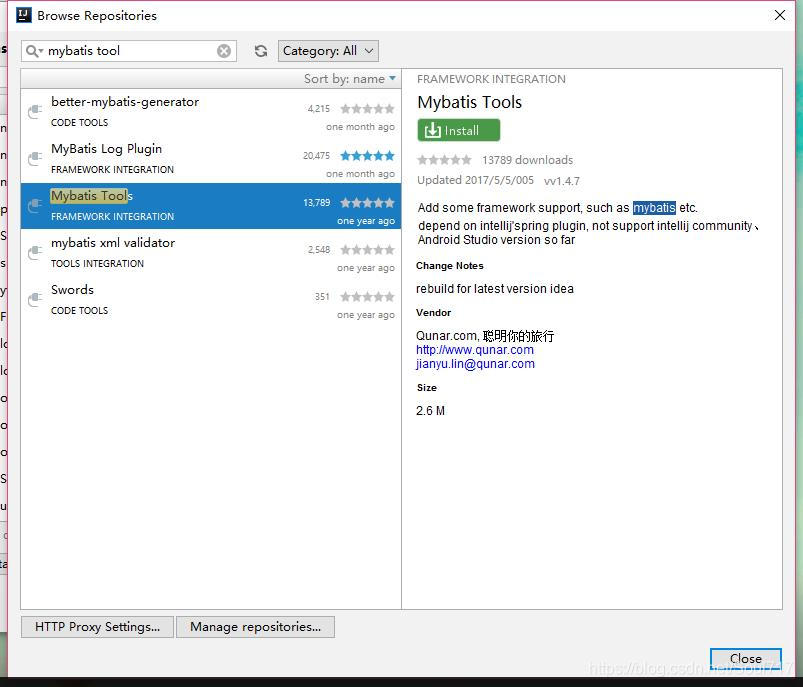Image resolution: width=803 pixels, height=687 pixels.
Task: Click the MyBatis Log Plugin plug icon
Action: [35, 158]
